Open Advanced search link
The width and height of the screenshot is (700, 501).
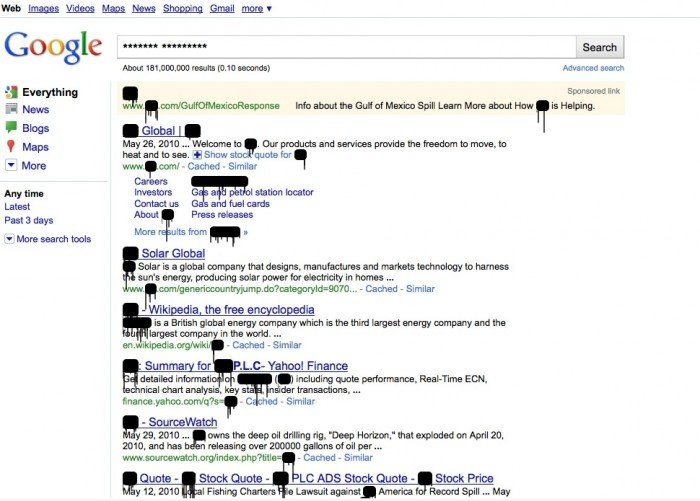click(x=593, y=68)
